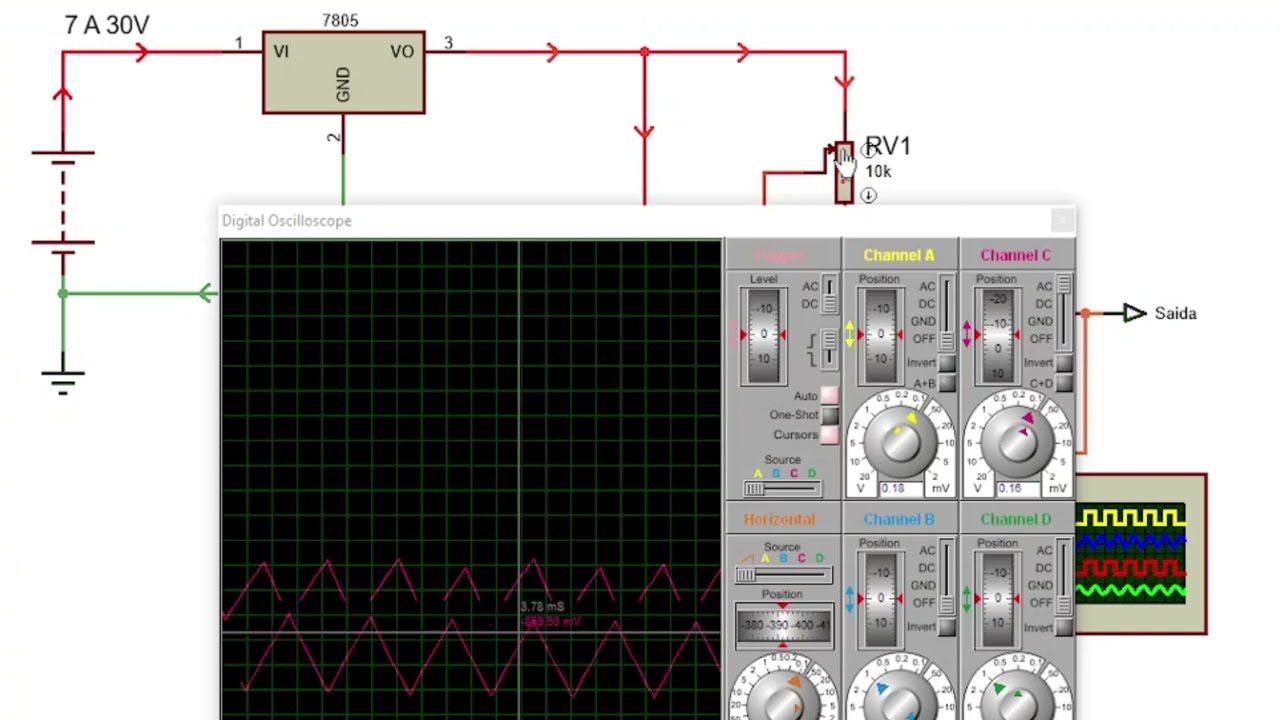
Task: Click Channel C coupling mode slider
Action: [1063, 313]
